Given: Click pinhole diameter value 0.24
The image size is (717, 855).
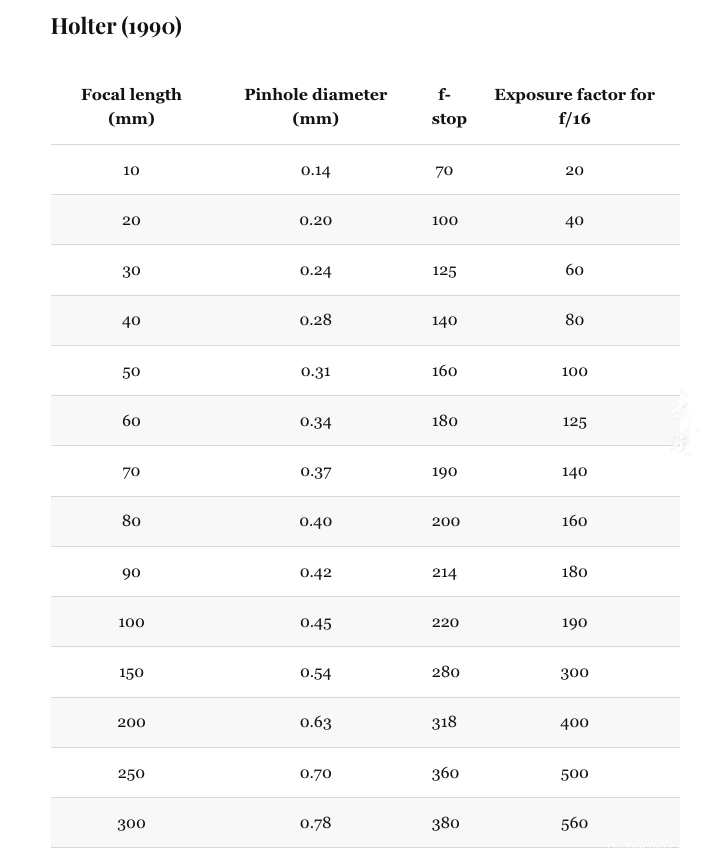Looking at the screenshot, I should (x=316, y=270).
